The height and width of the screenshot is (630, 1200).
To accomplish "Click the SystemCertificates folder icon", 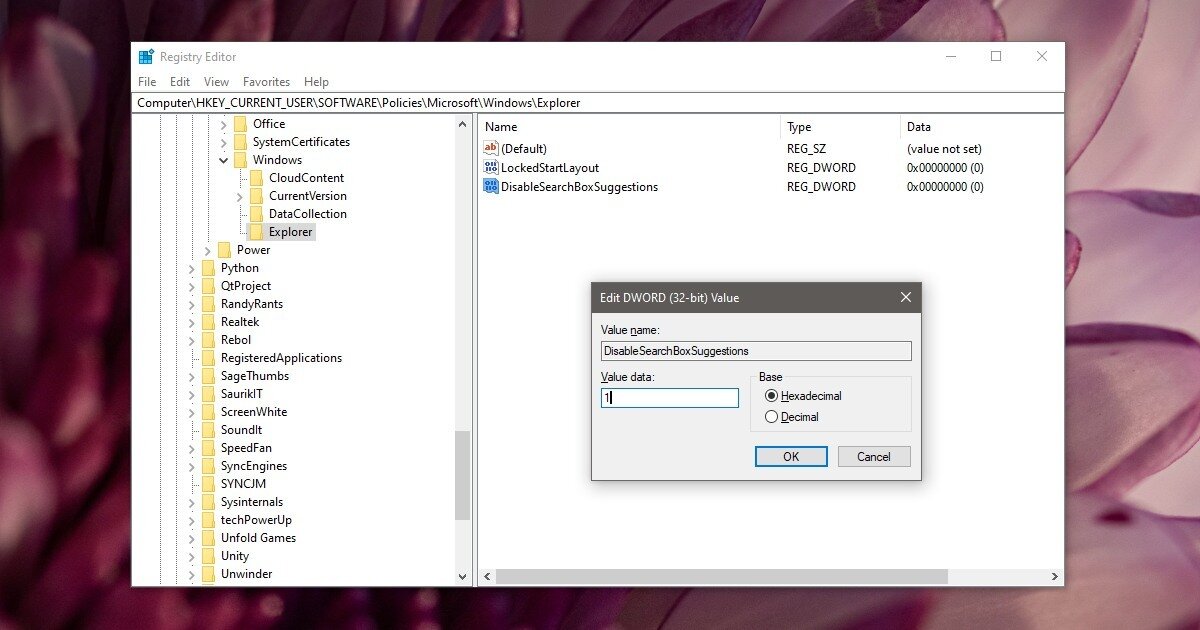I will point(239,141).
